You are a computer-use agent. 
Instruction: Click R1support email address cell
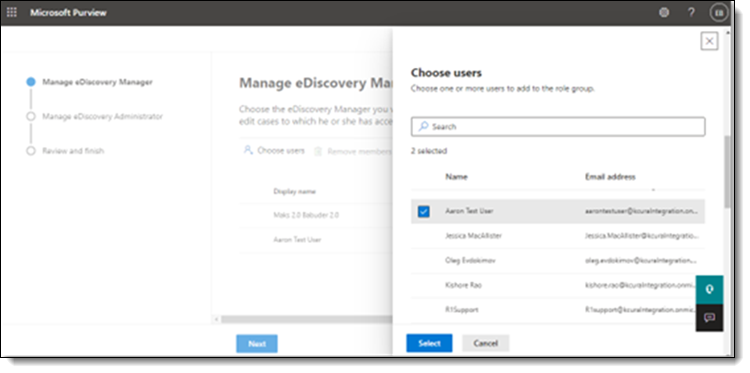tap(641, 310)
